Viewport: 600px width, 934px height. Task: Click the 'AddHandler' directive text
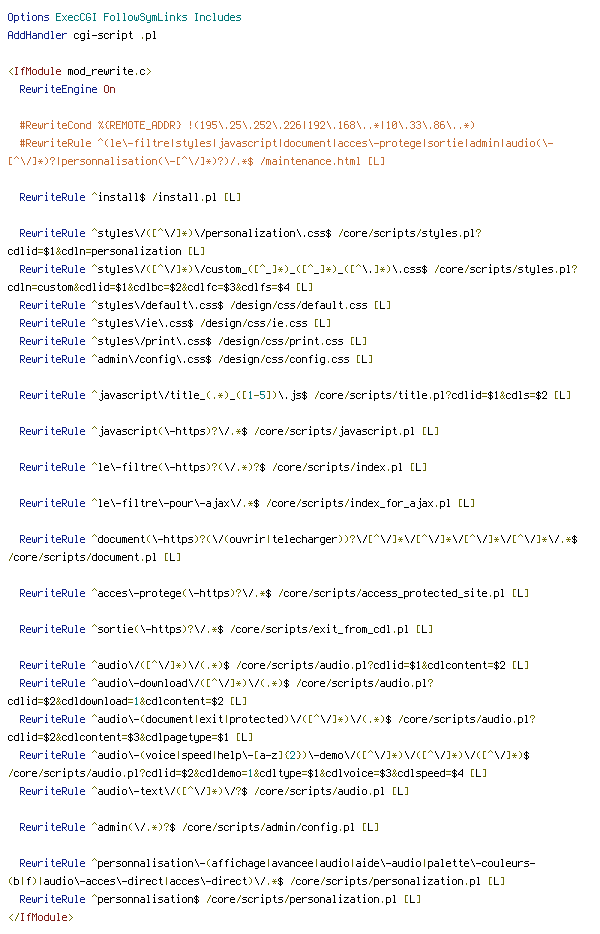click(x=37, y=35)
